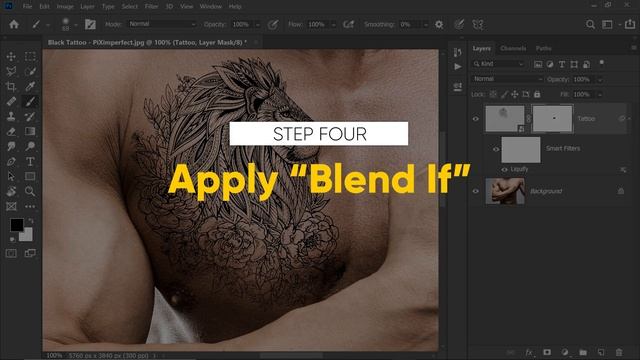Open the Edit Toolbar ellipsis
The image size is (640, 360).
tap(30, 206)
